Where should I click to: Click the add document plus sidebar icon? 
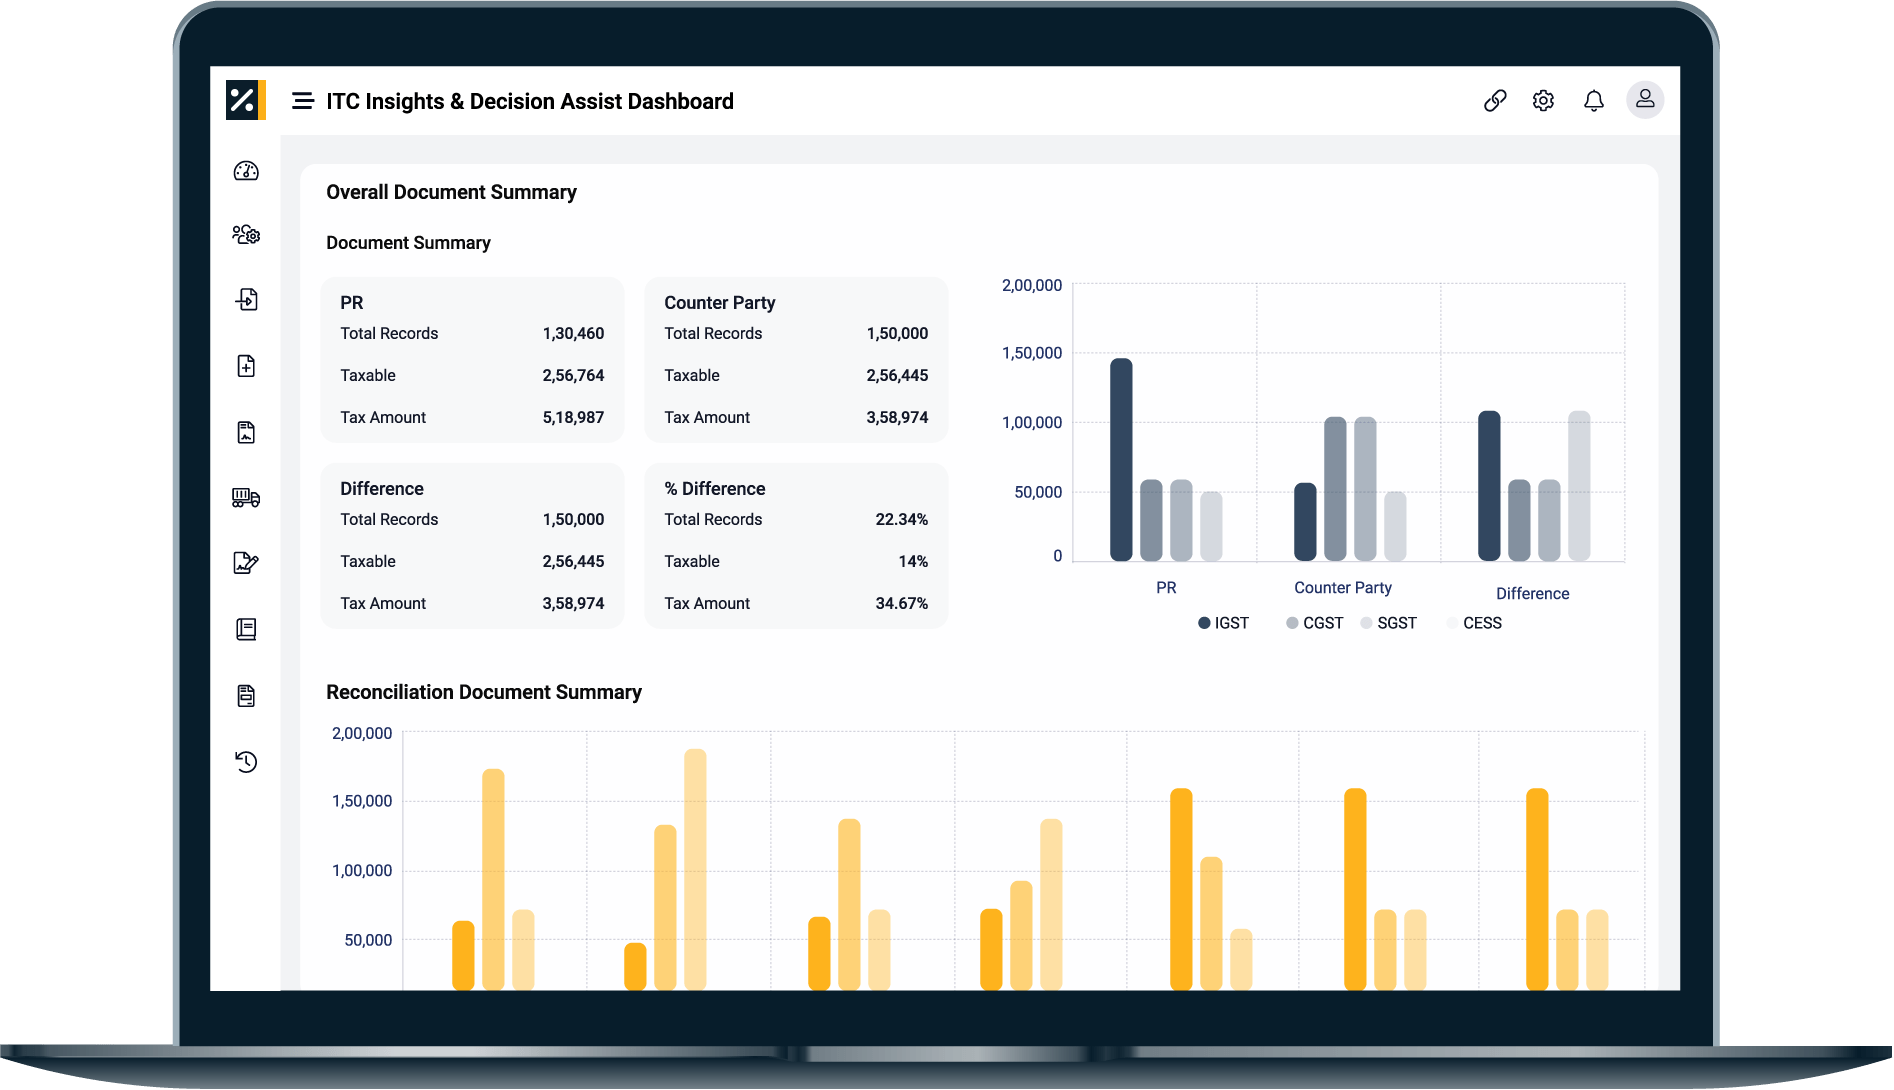[x=246, y=366]
